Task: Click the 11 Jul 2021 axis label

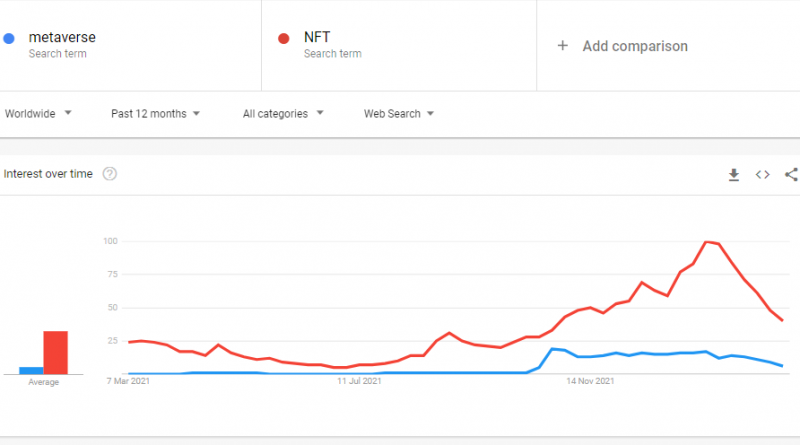Action: pyautogui.click(x=360, y=381)
